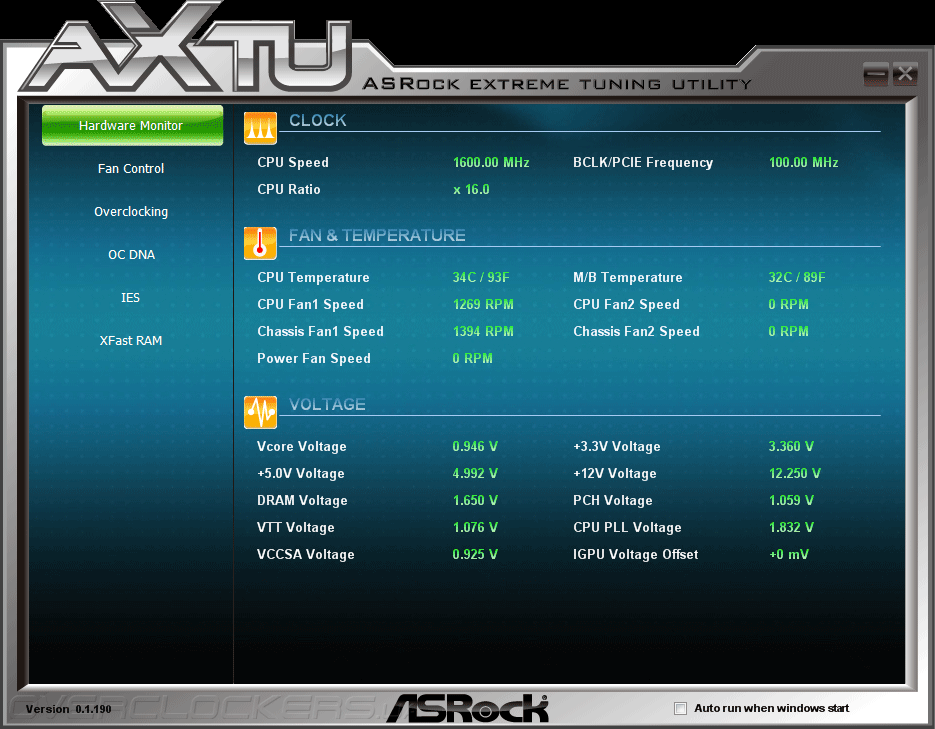
Task: Click Chassis Fan1 Speed value 1394 RPM
Action: (x=483, y=331)
